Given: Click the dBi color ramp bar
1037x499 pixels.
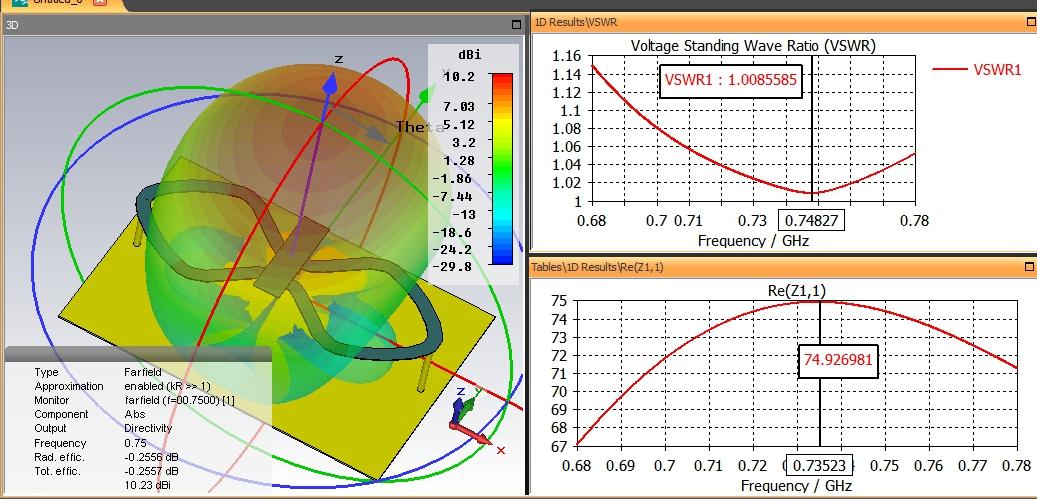Looking at the screenshot, I should point(502,169).
